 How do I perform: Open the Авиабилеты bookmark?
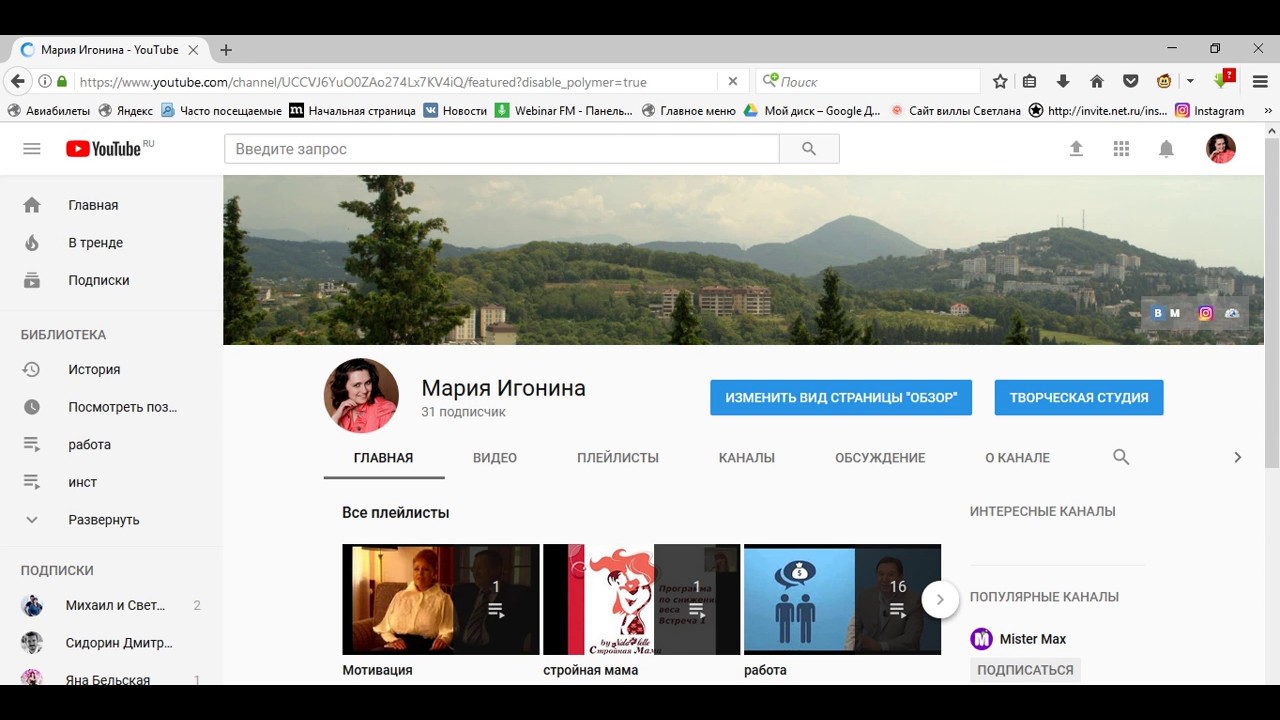(48, 111)
